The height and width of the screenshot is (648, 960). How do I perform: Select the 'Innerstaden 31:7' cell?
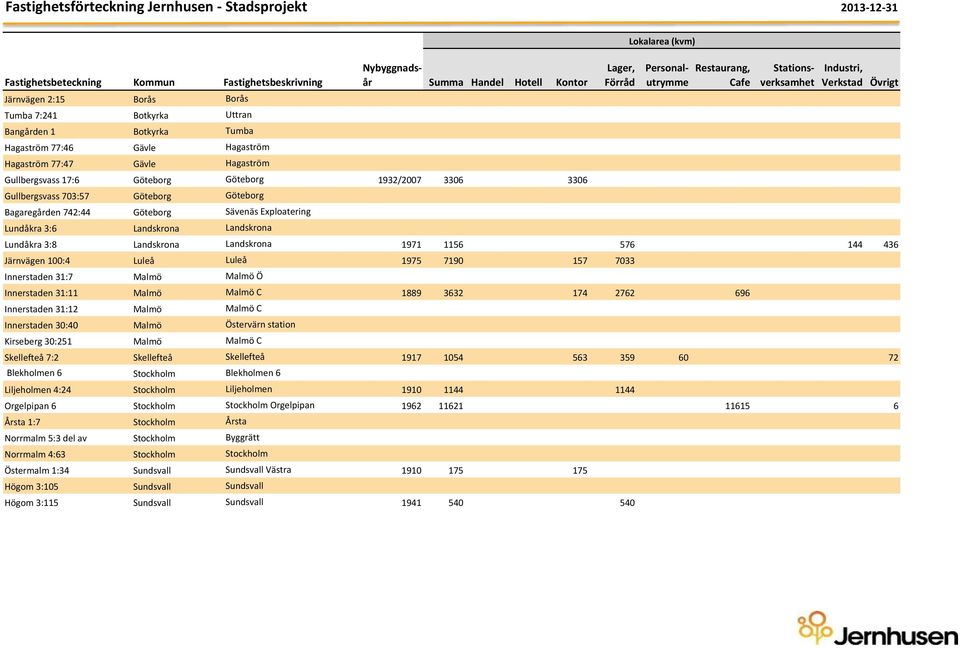pos(39,277)
